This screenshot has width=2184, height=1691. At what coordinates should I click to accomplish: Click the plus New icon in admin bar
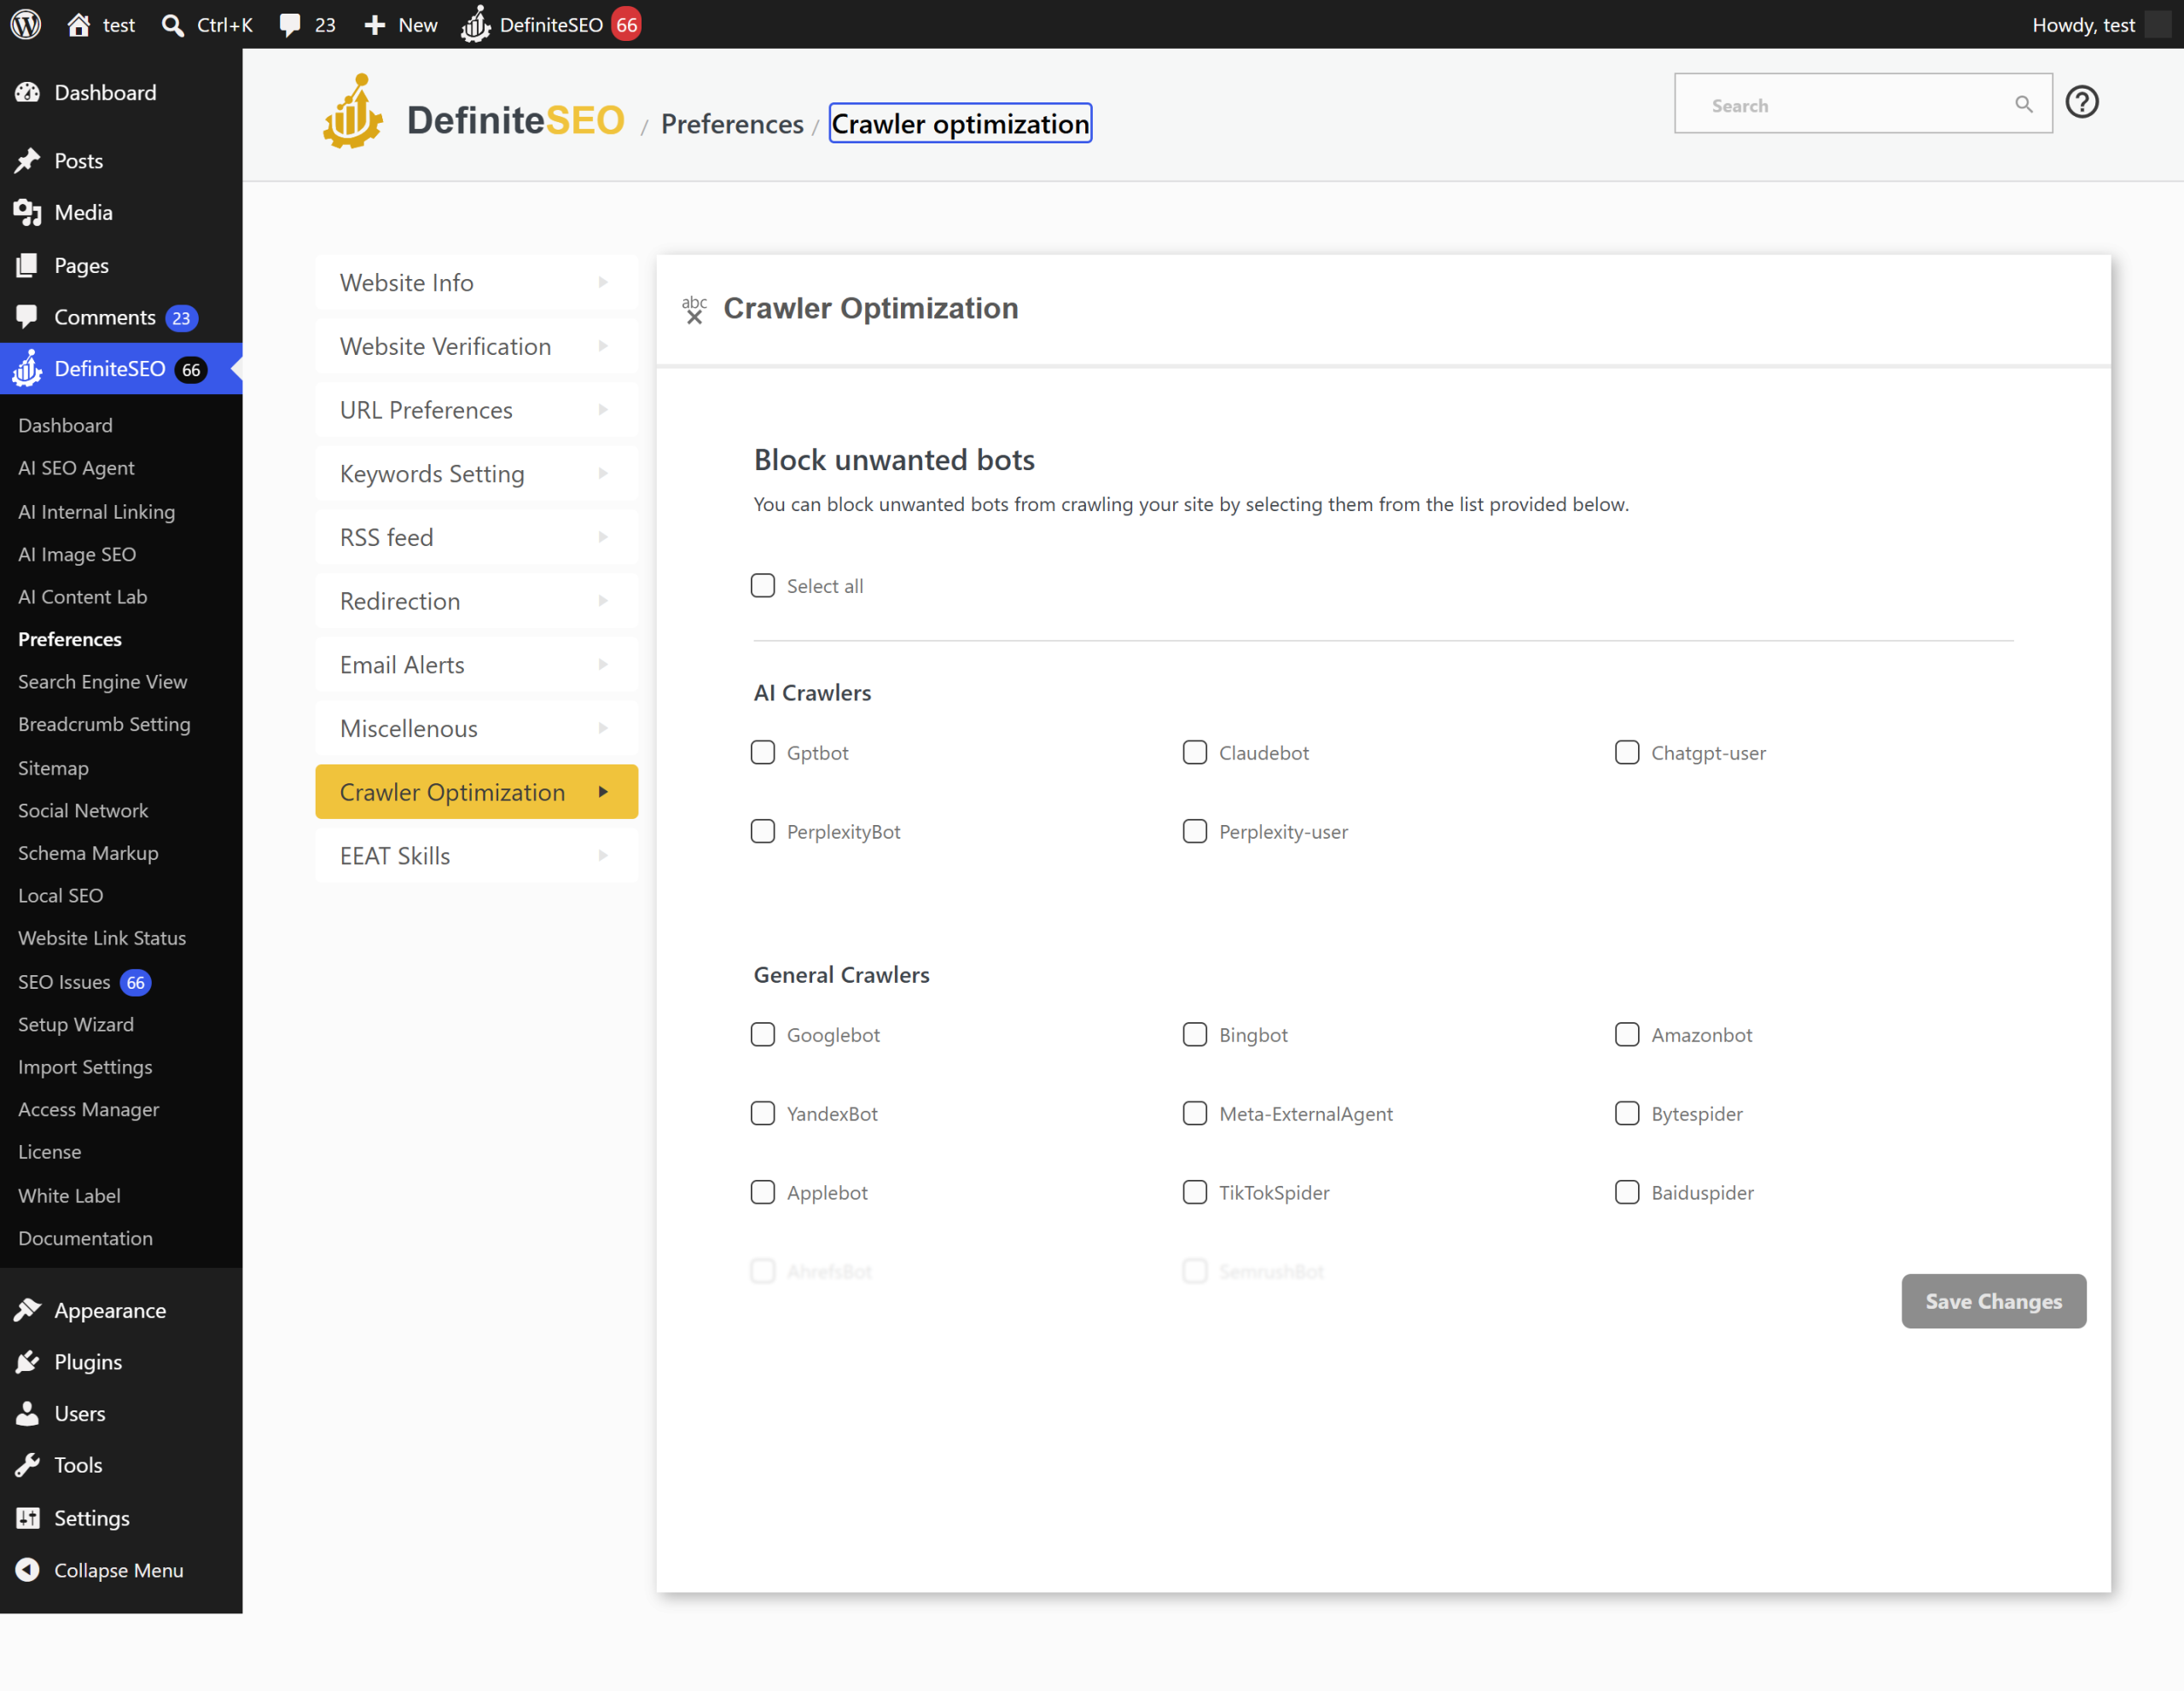pyautogui.click(x=375, y=25)
